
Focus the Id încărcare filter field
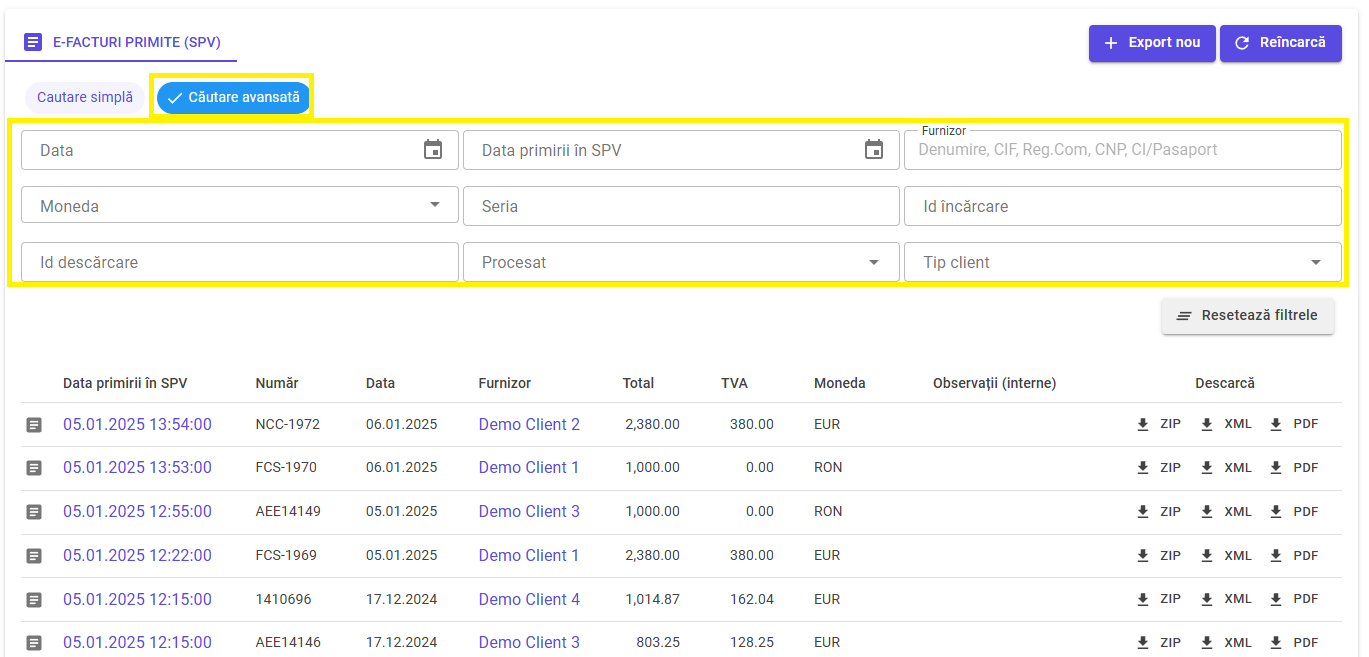[x=1123, y=206]
